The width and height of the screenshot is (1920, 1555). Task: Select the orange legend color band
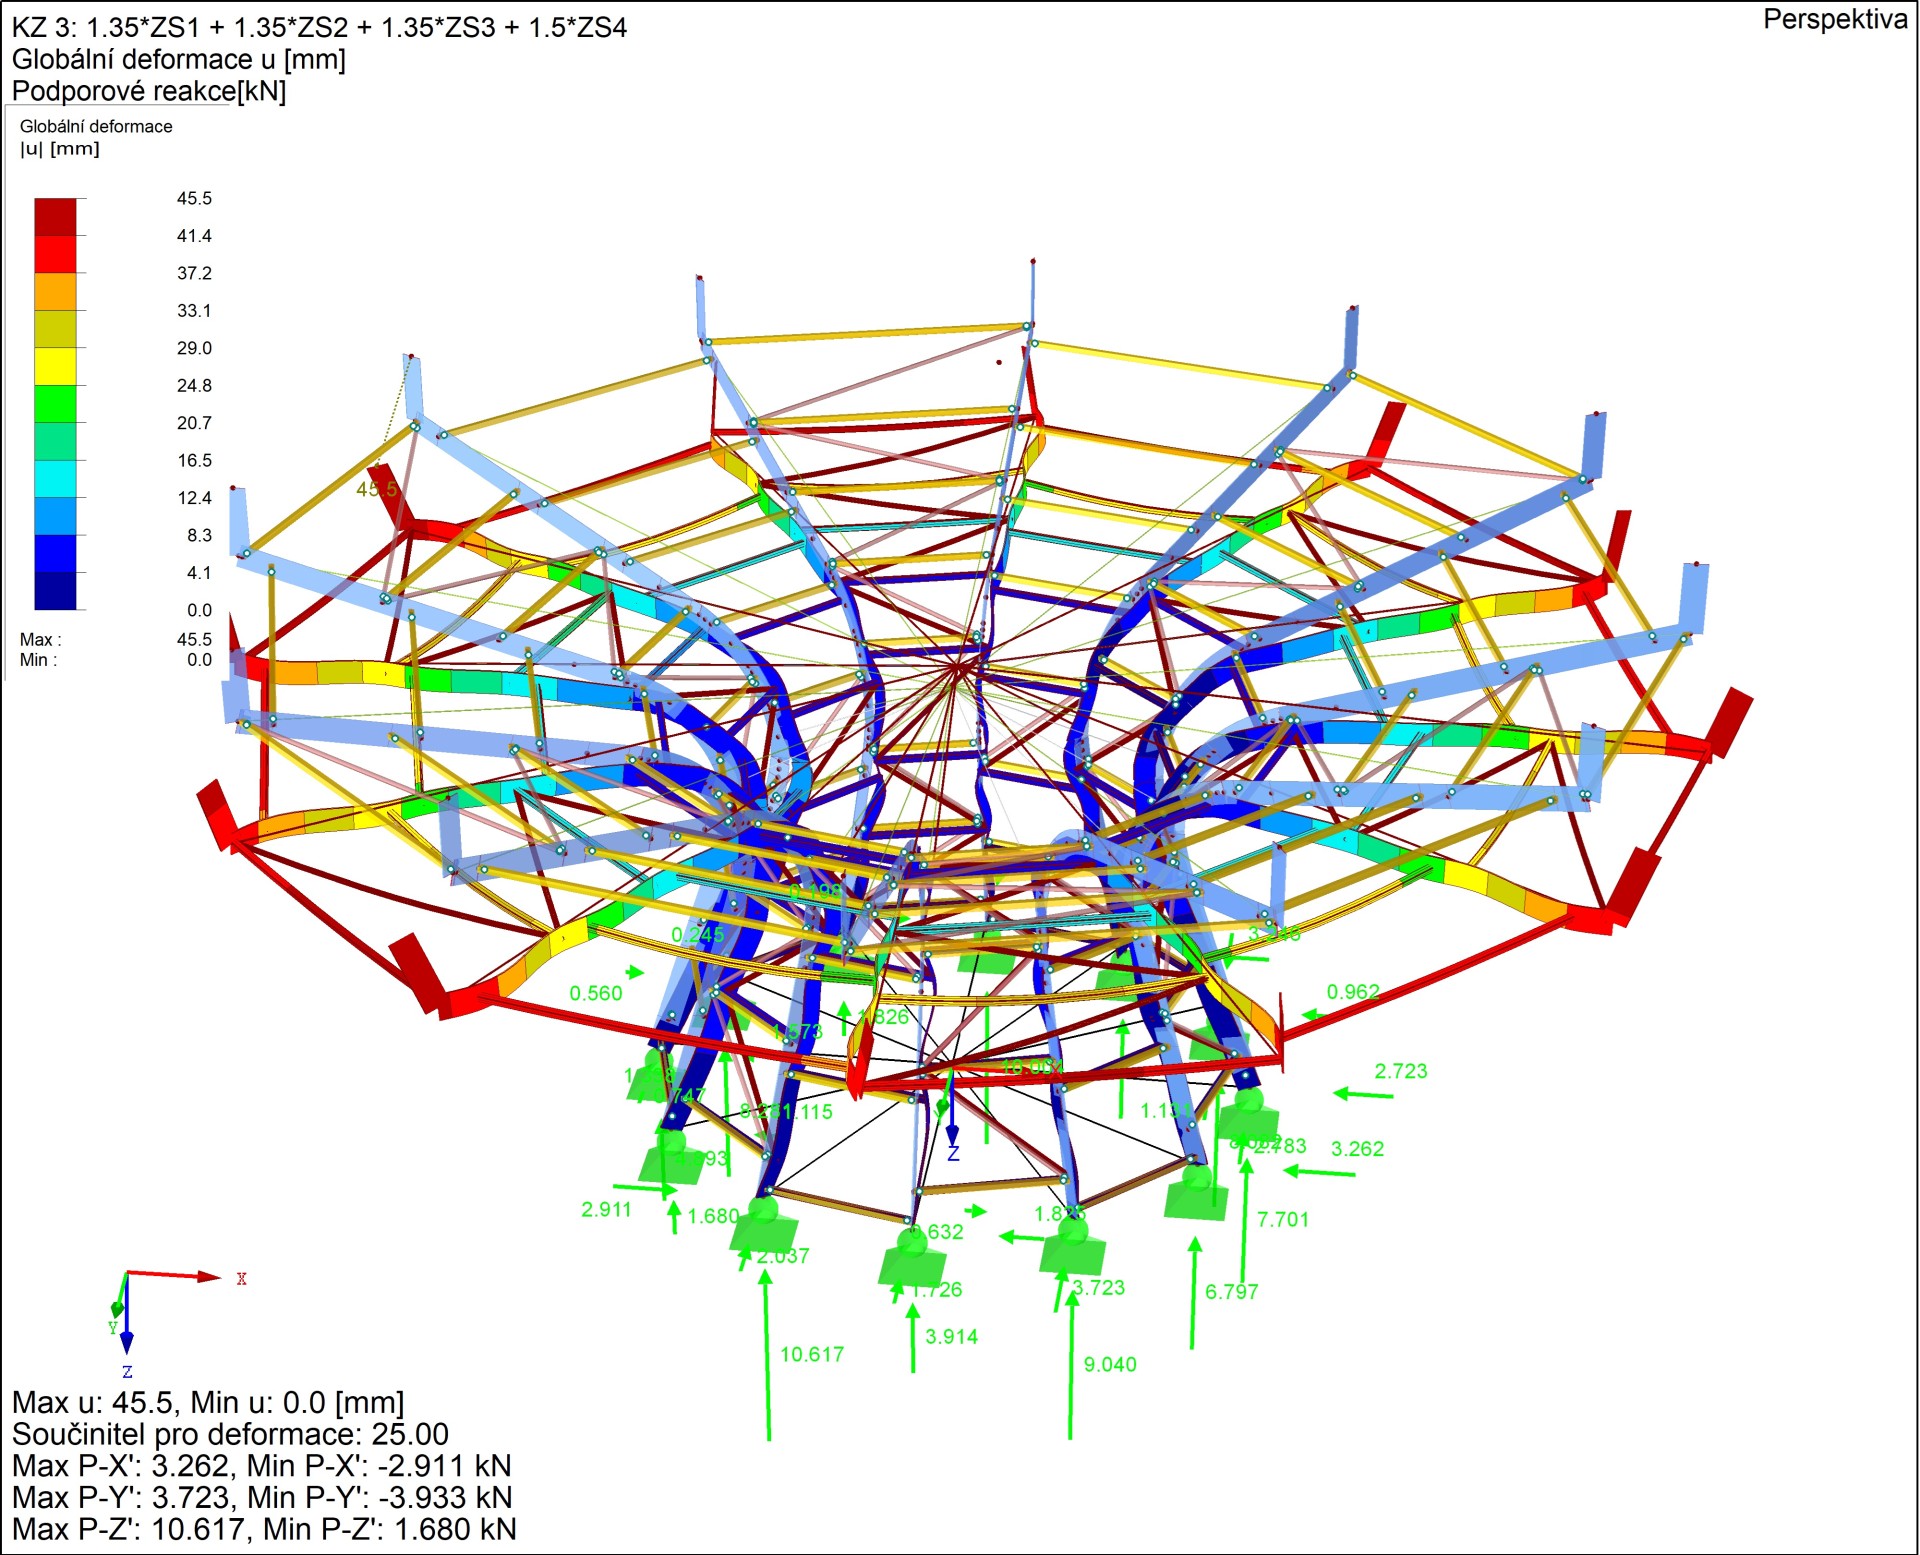(55, 291)
